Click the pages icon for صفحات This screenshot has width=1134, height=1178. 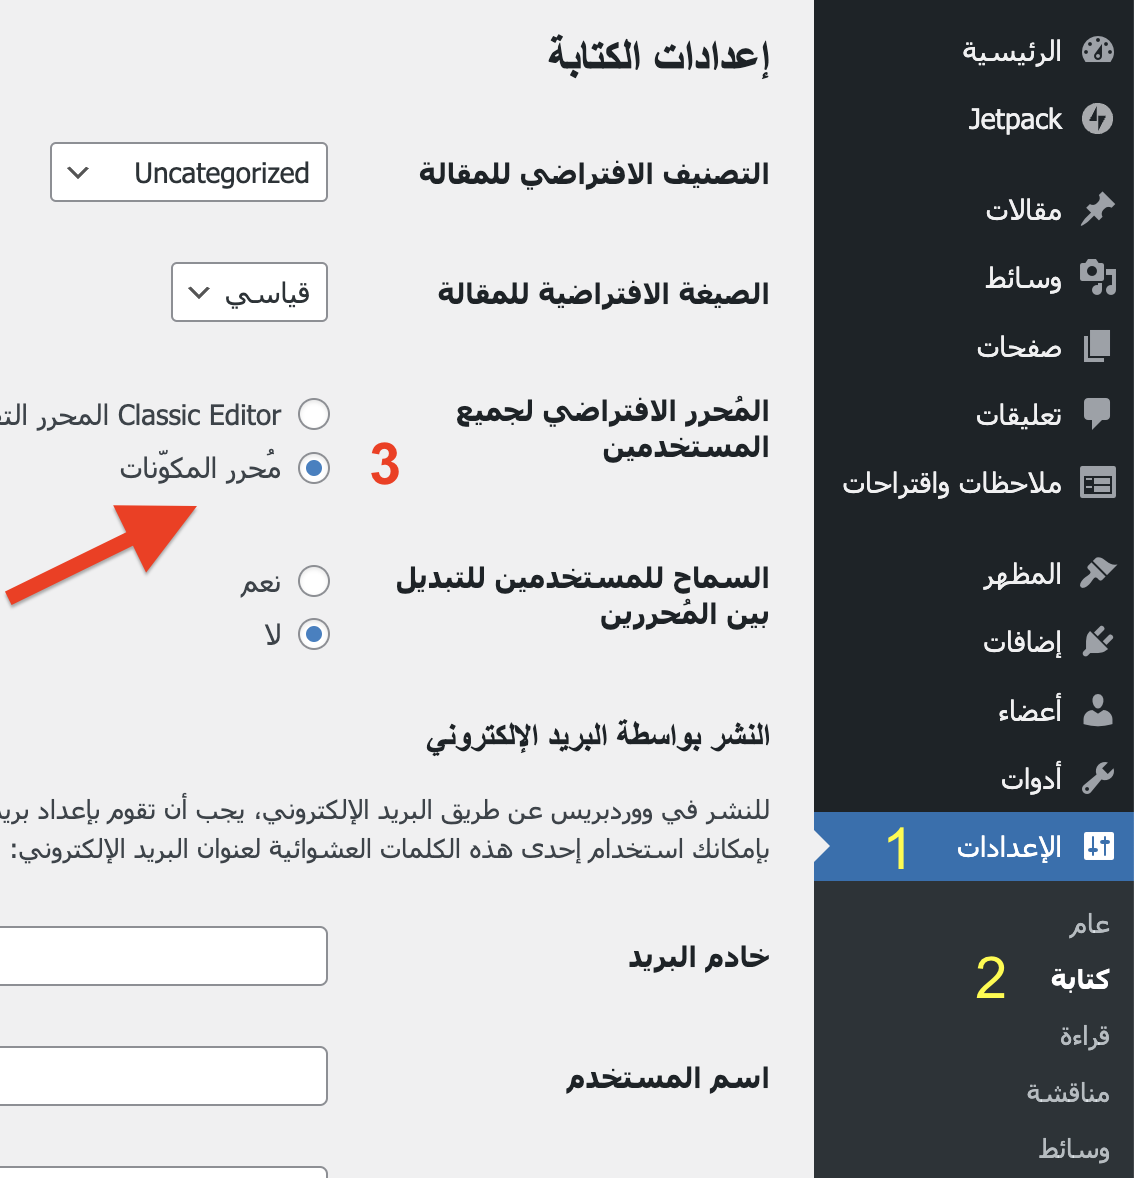pyautogui.click(x=1097, y=346)
